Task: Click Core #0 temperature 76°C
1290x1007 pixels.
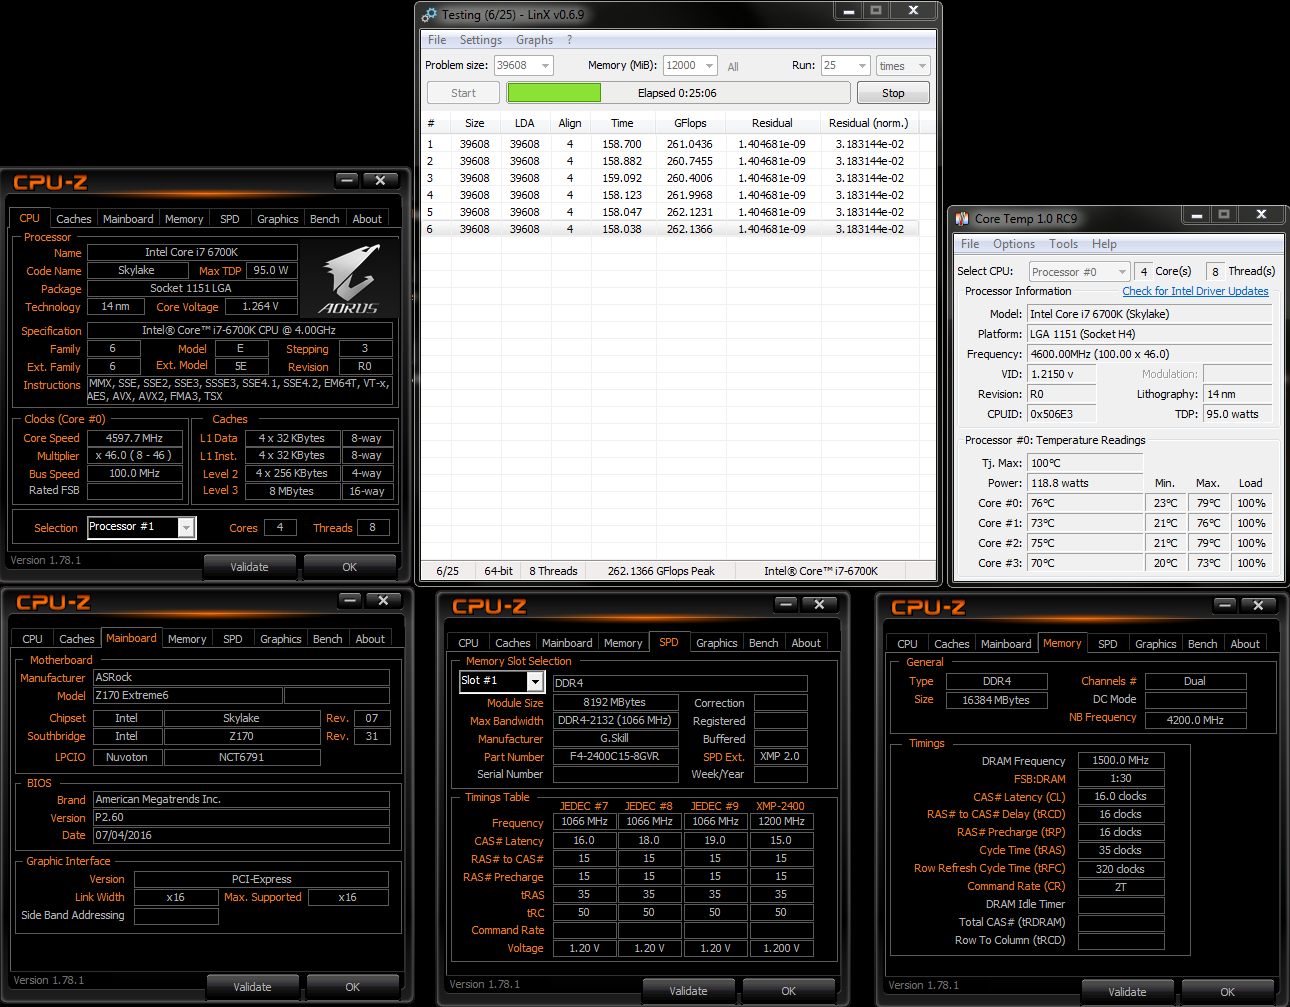Action: click(x=1085, y=503)
